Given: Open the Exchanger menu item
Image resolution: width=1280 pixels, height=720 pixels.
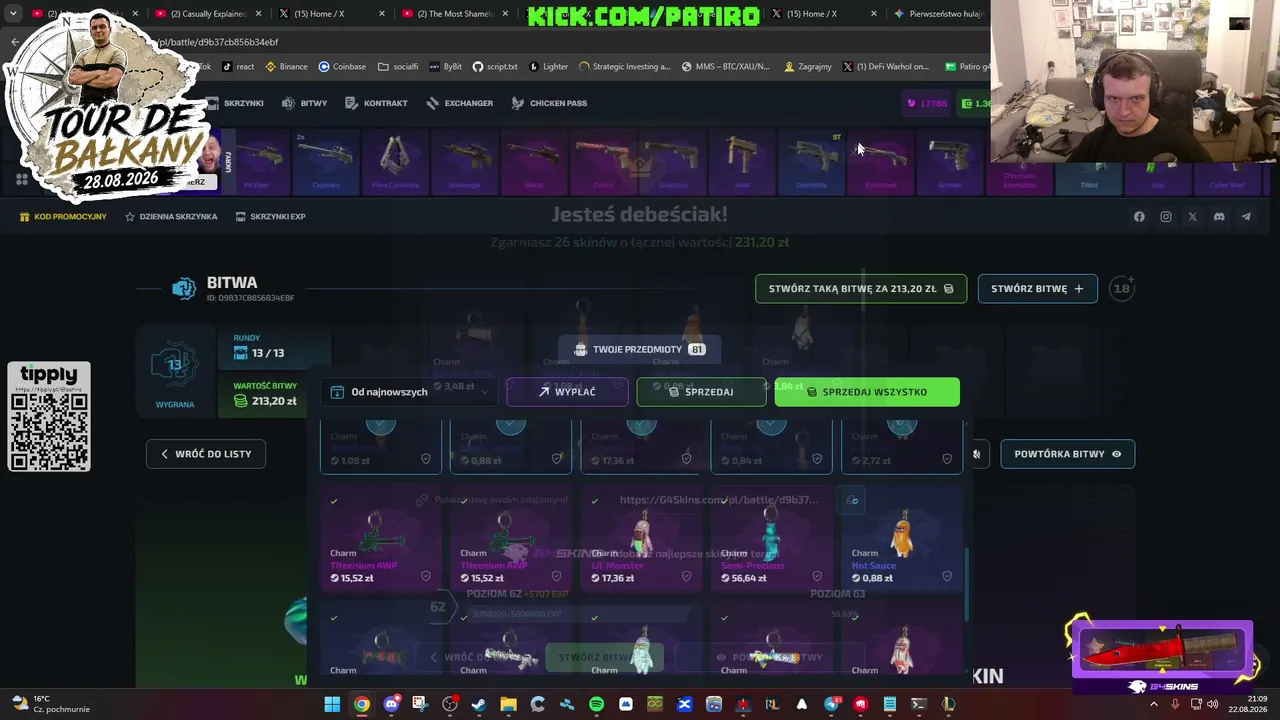Looking at the screenshot, I should tap(460, 103).
